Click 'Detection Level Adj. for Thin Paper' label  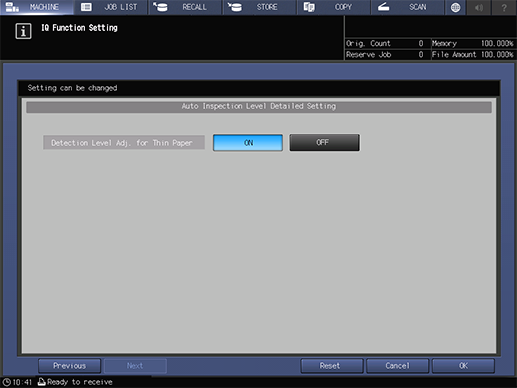point(124,143)
